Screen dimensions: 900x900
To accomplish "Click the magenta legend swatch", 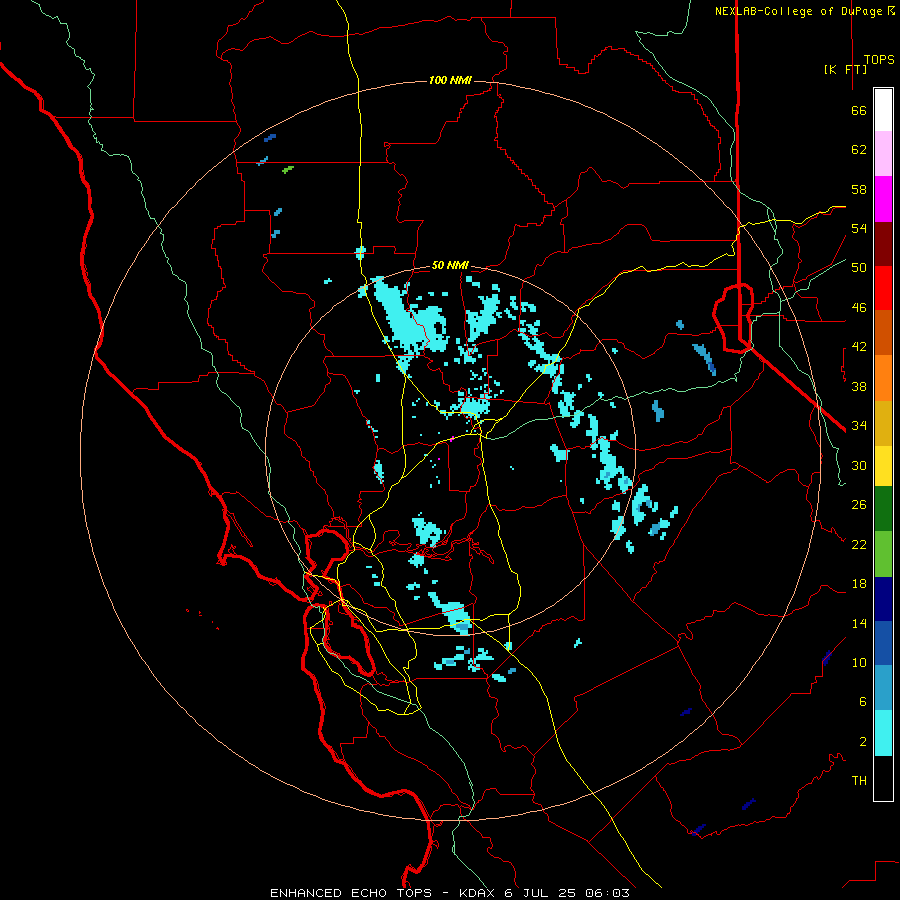I will tap(883, 199).
